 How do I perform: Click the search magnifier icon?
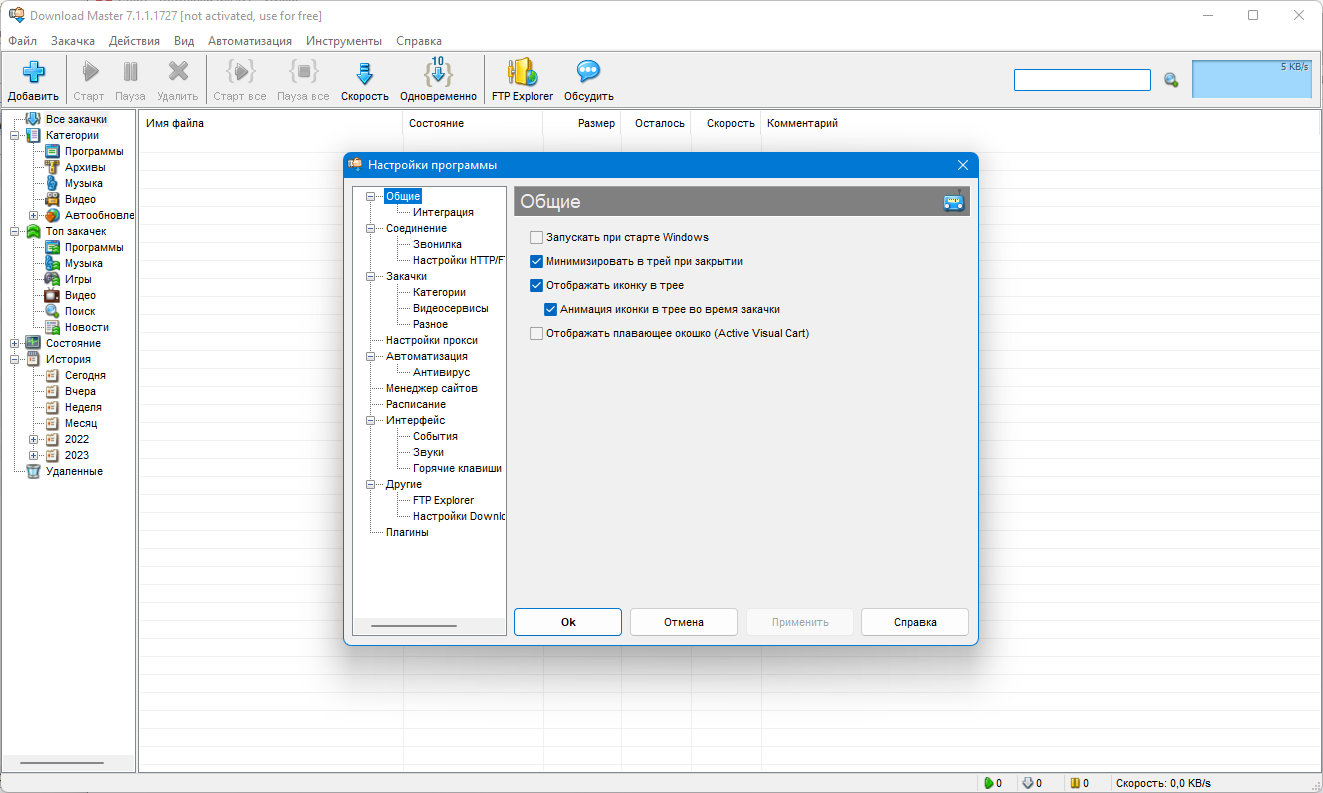coord(1171,80)
